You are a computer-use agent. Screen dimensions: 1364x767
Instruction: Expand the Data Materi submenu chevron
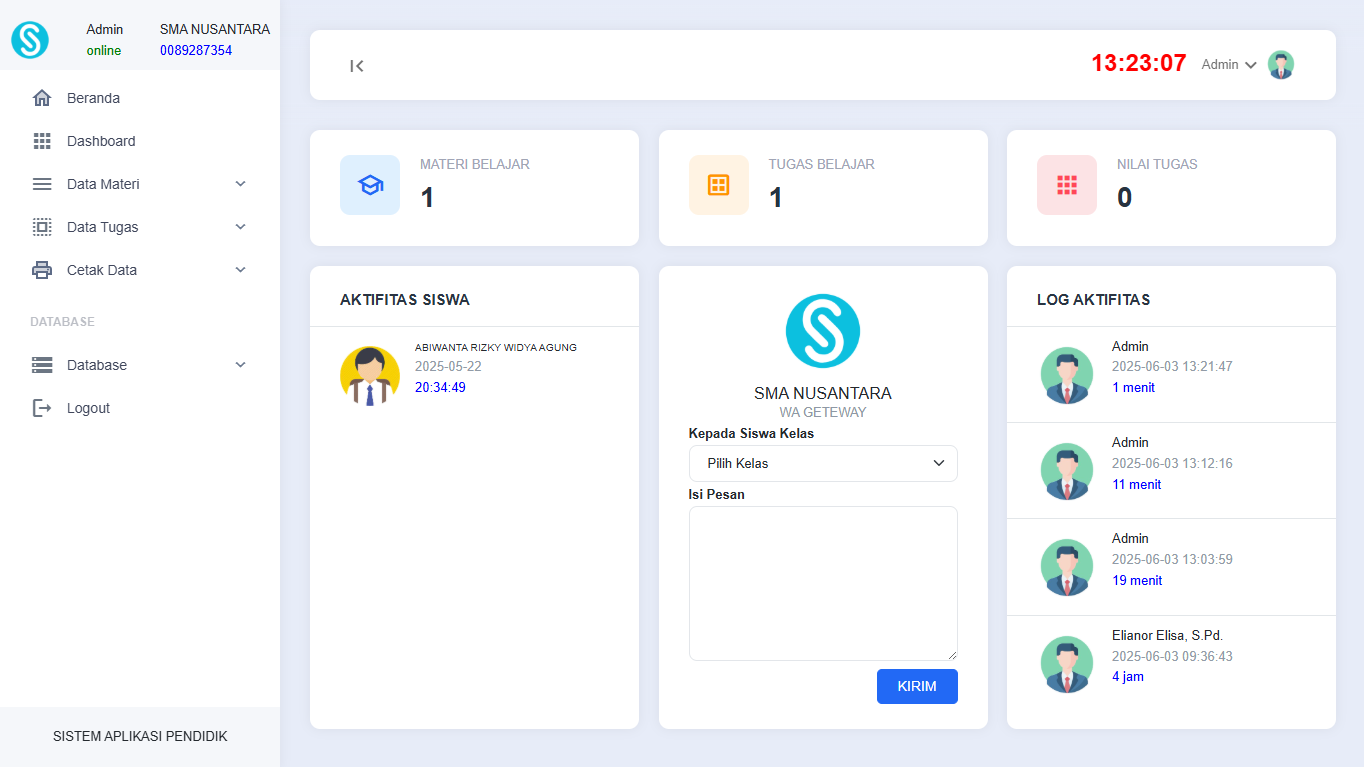[x=240, y=184]
